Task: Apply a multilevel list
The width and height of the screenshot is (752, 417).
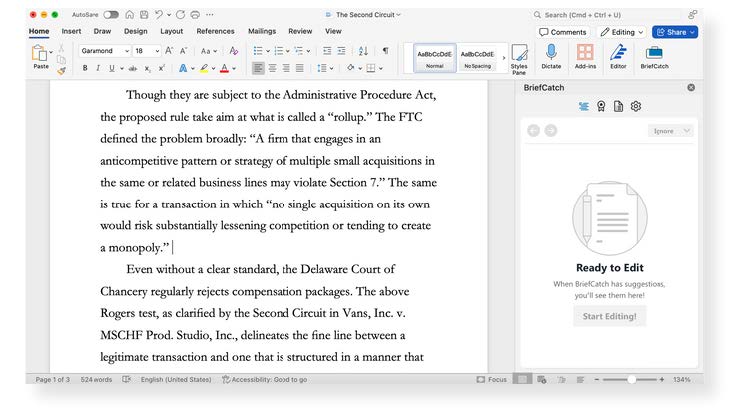Action: click(298, 51)
